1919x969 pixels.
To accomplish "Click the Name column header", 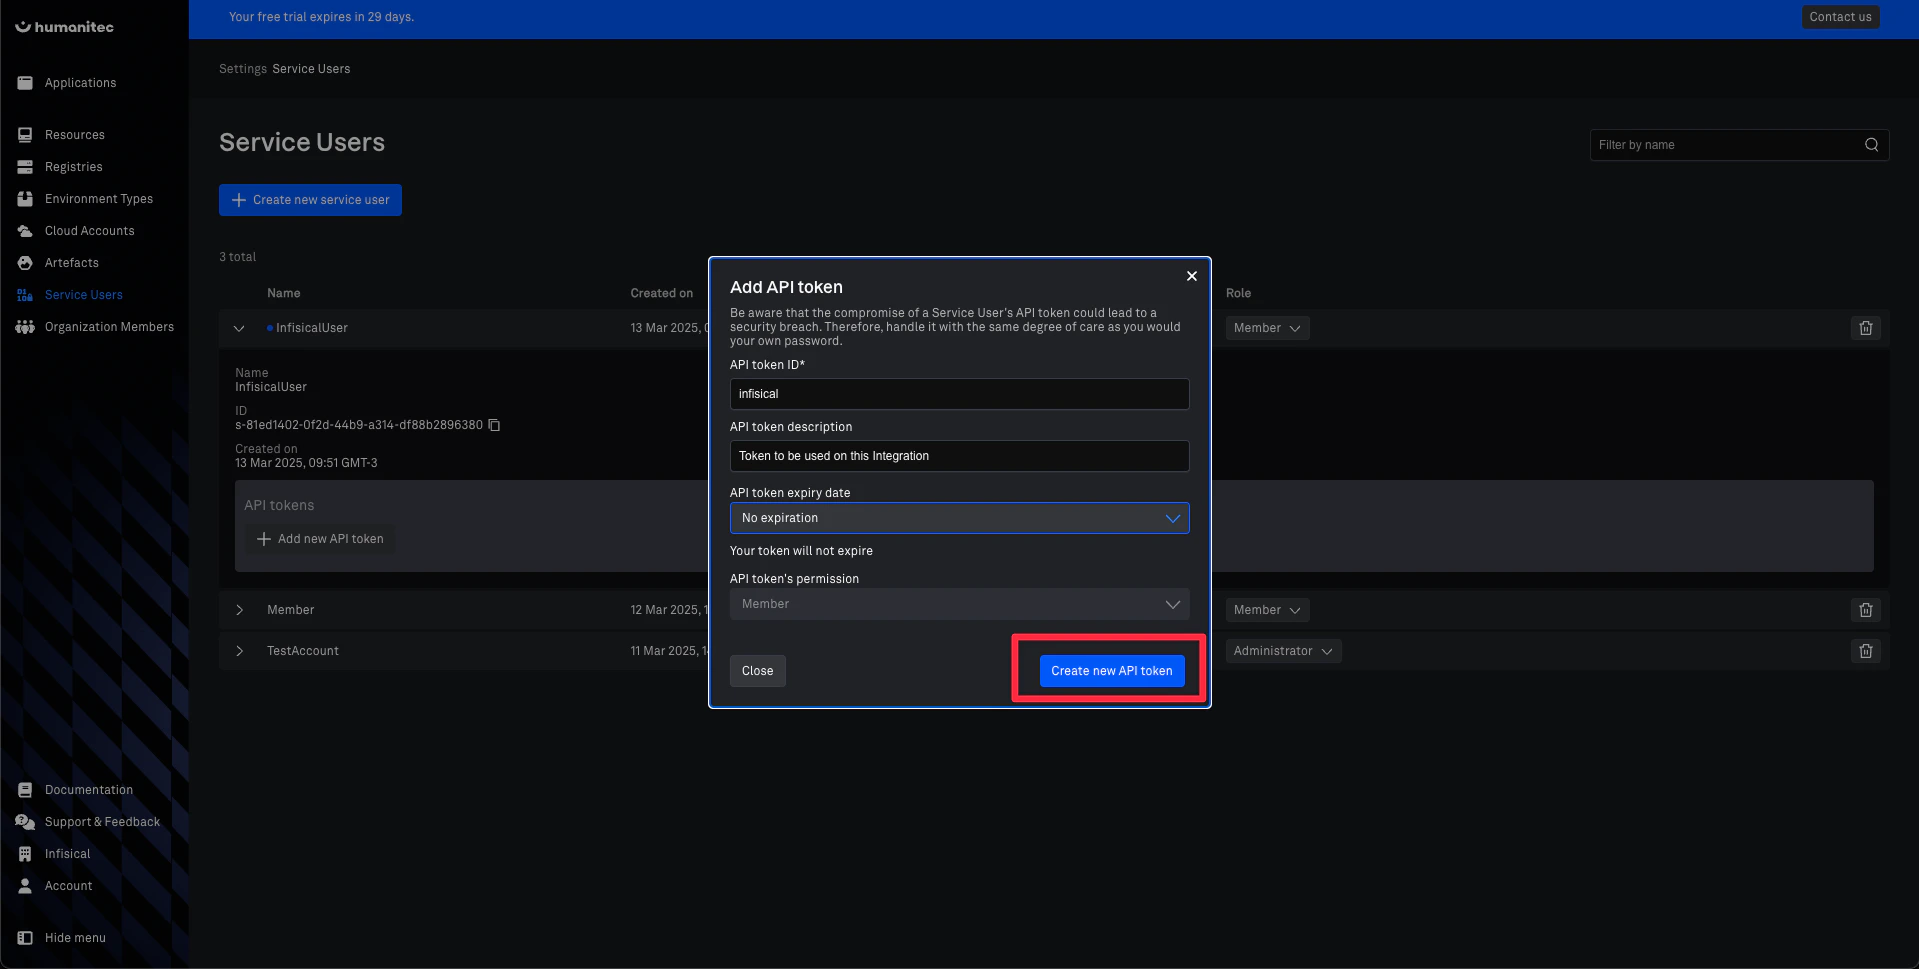I will pos(283,293).
